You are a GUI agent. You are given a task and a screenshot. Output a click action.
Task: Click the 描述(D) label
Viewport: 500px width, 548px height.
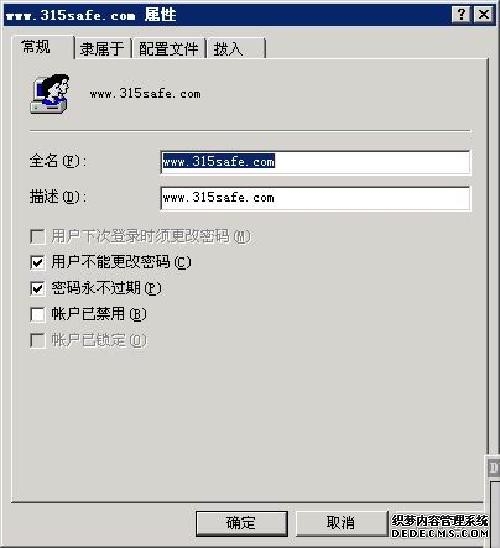point(58,197)
